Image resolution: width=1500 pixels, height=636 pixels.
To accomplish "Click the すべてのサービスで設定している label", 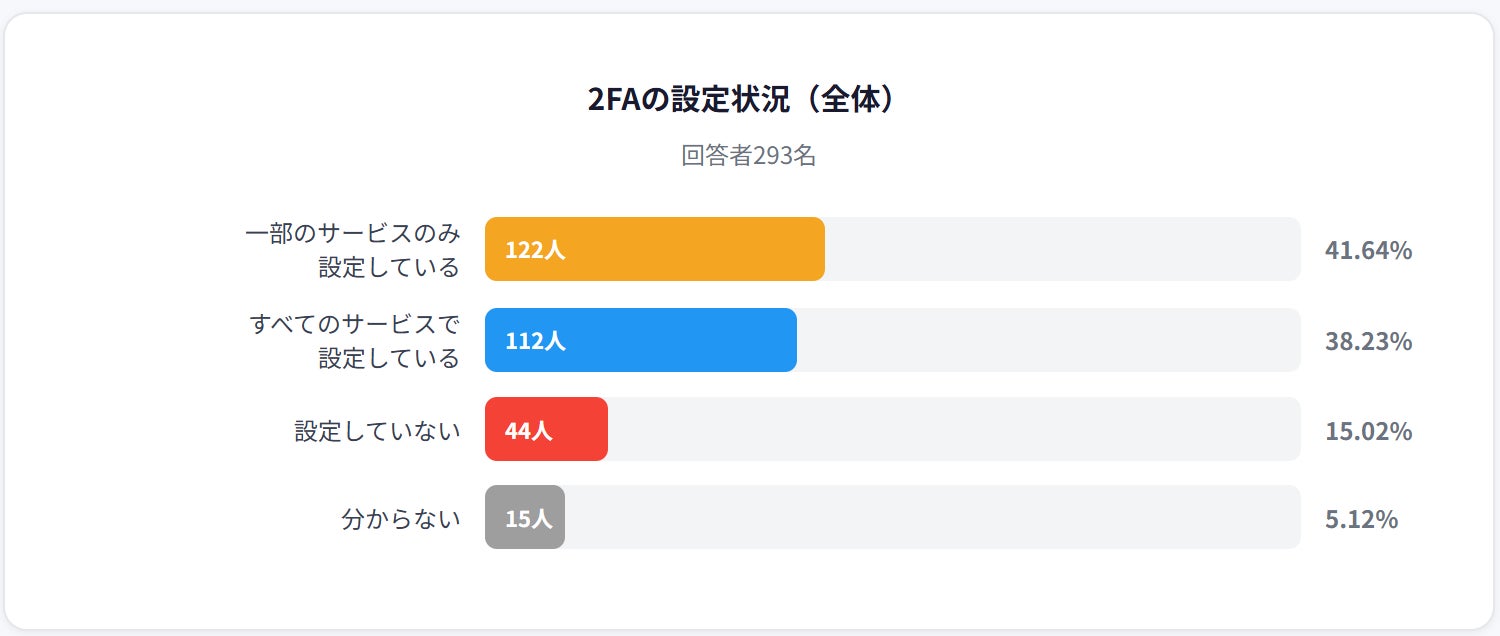I will pos(355,340).
